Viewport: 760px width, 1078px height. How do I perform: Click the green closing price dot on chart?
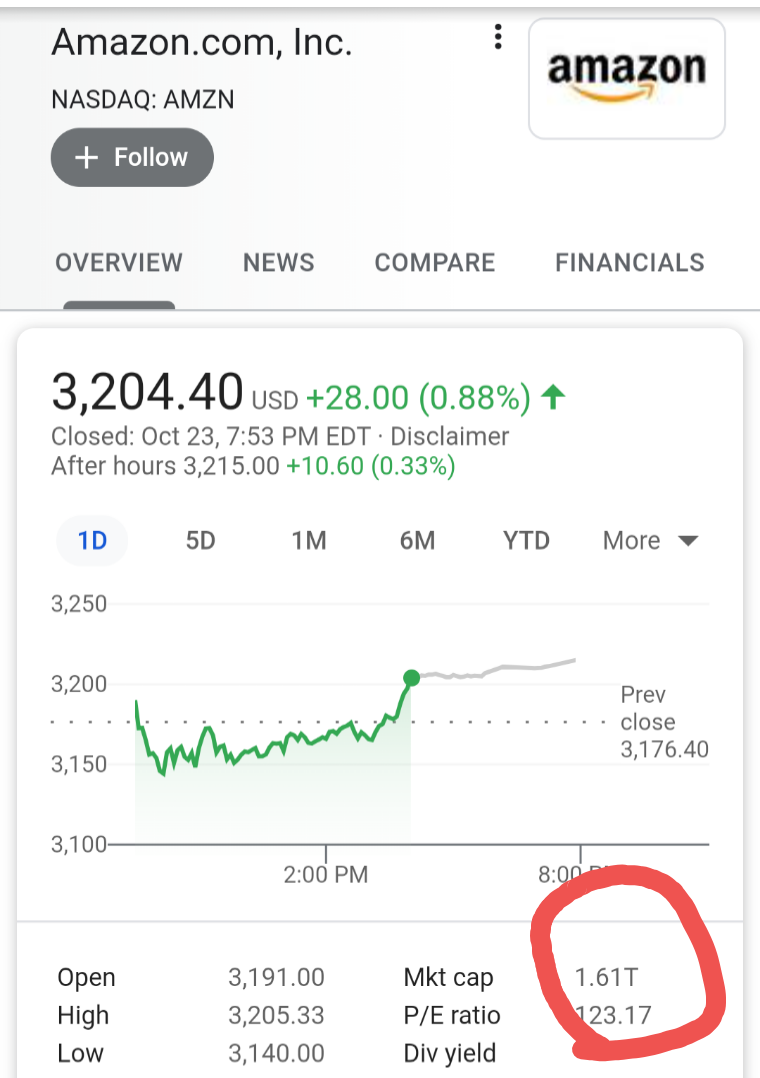tap(411, 679)
